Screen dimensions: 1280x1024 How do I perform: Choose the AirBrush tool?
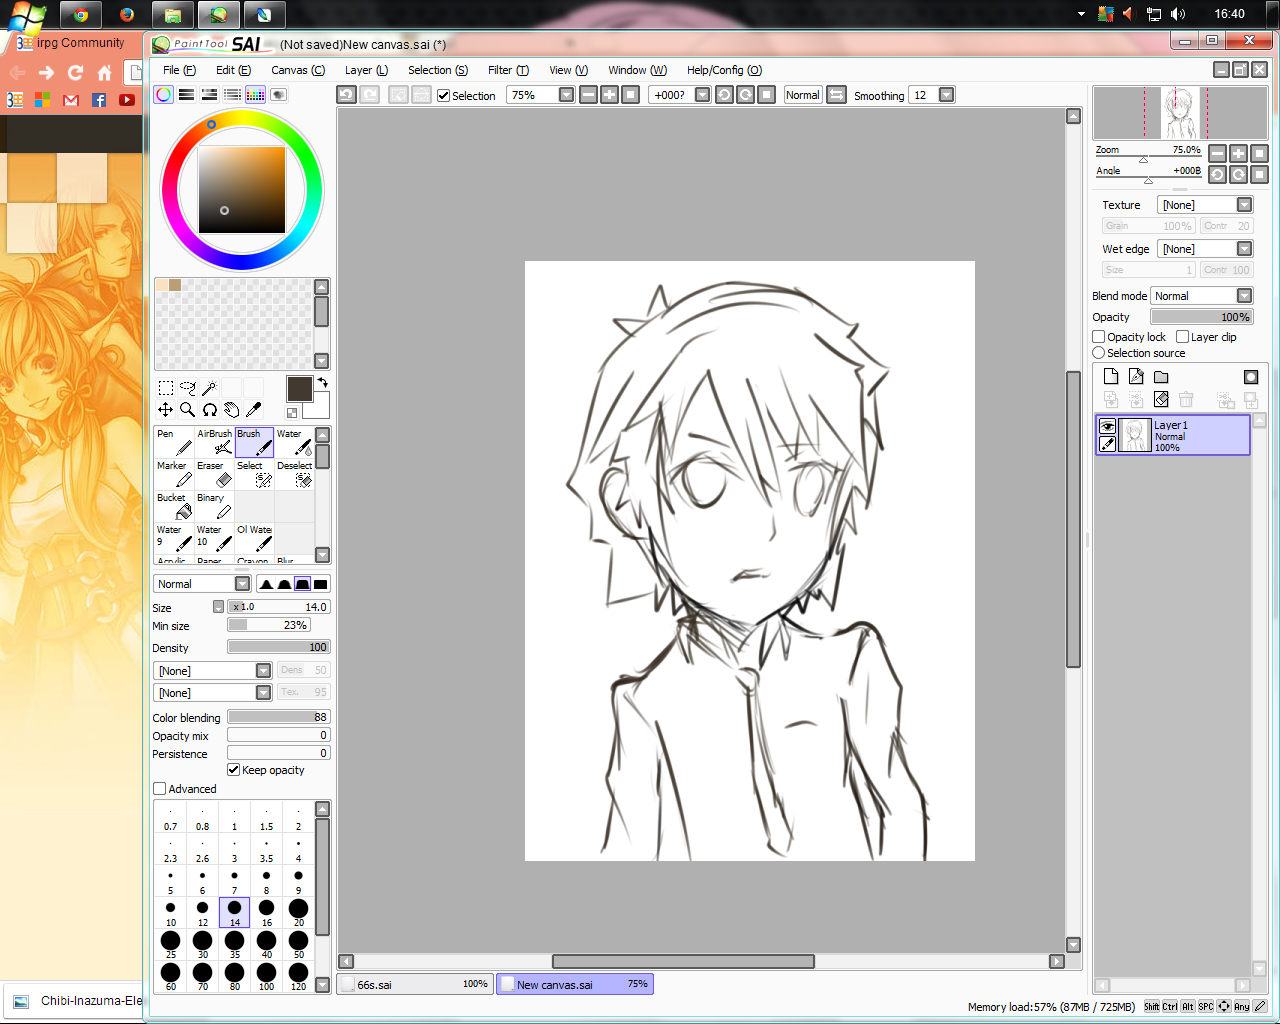click(x=214, y=442)
